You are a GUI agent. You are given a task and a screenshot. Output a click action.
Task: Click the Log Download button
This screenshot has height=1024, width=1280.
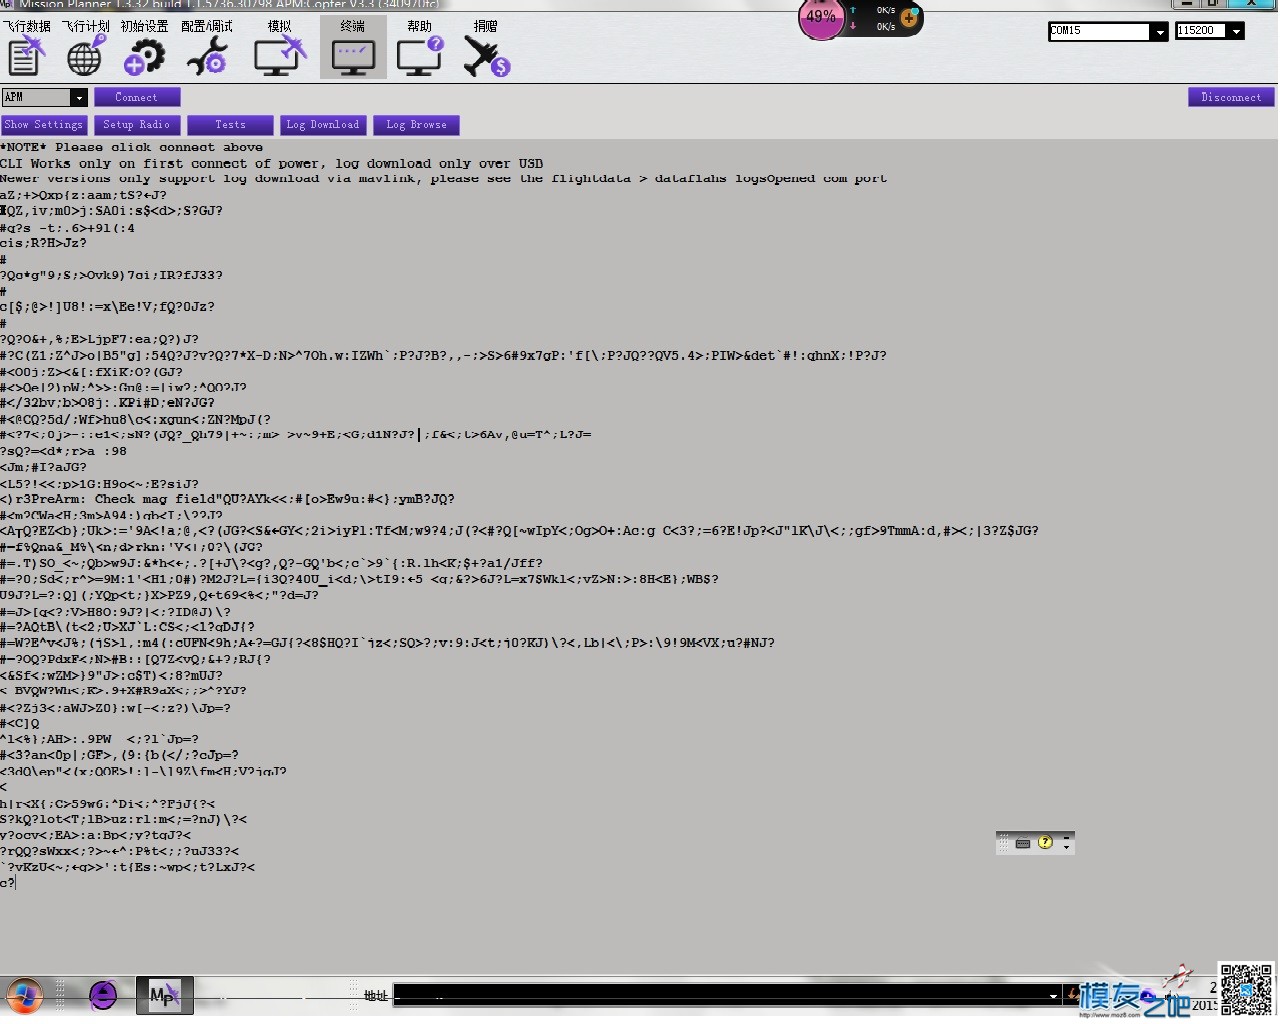click(323, 125)
